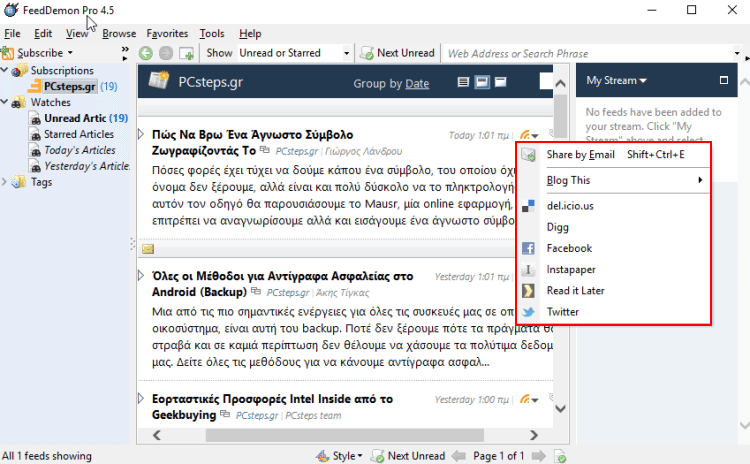
Task: Choose Share by Email
Action: (x=614, y=155)
